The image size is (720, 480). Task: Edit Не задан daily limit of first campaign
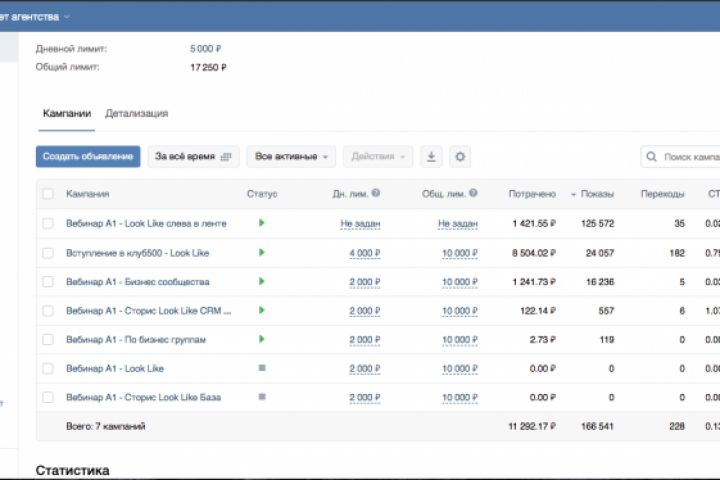click(x=360, y=224)
